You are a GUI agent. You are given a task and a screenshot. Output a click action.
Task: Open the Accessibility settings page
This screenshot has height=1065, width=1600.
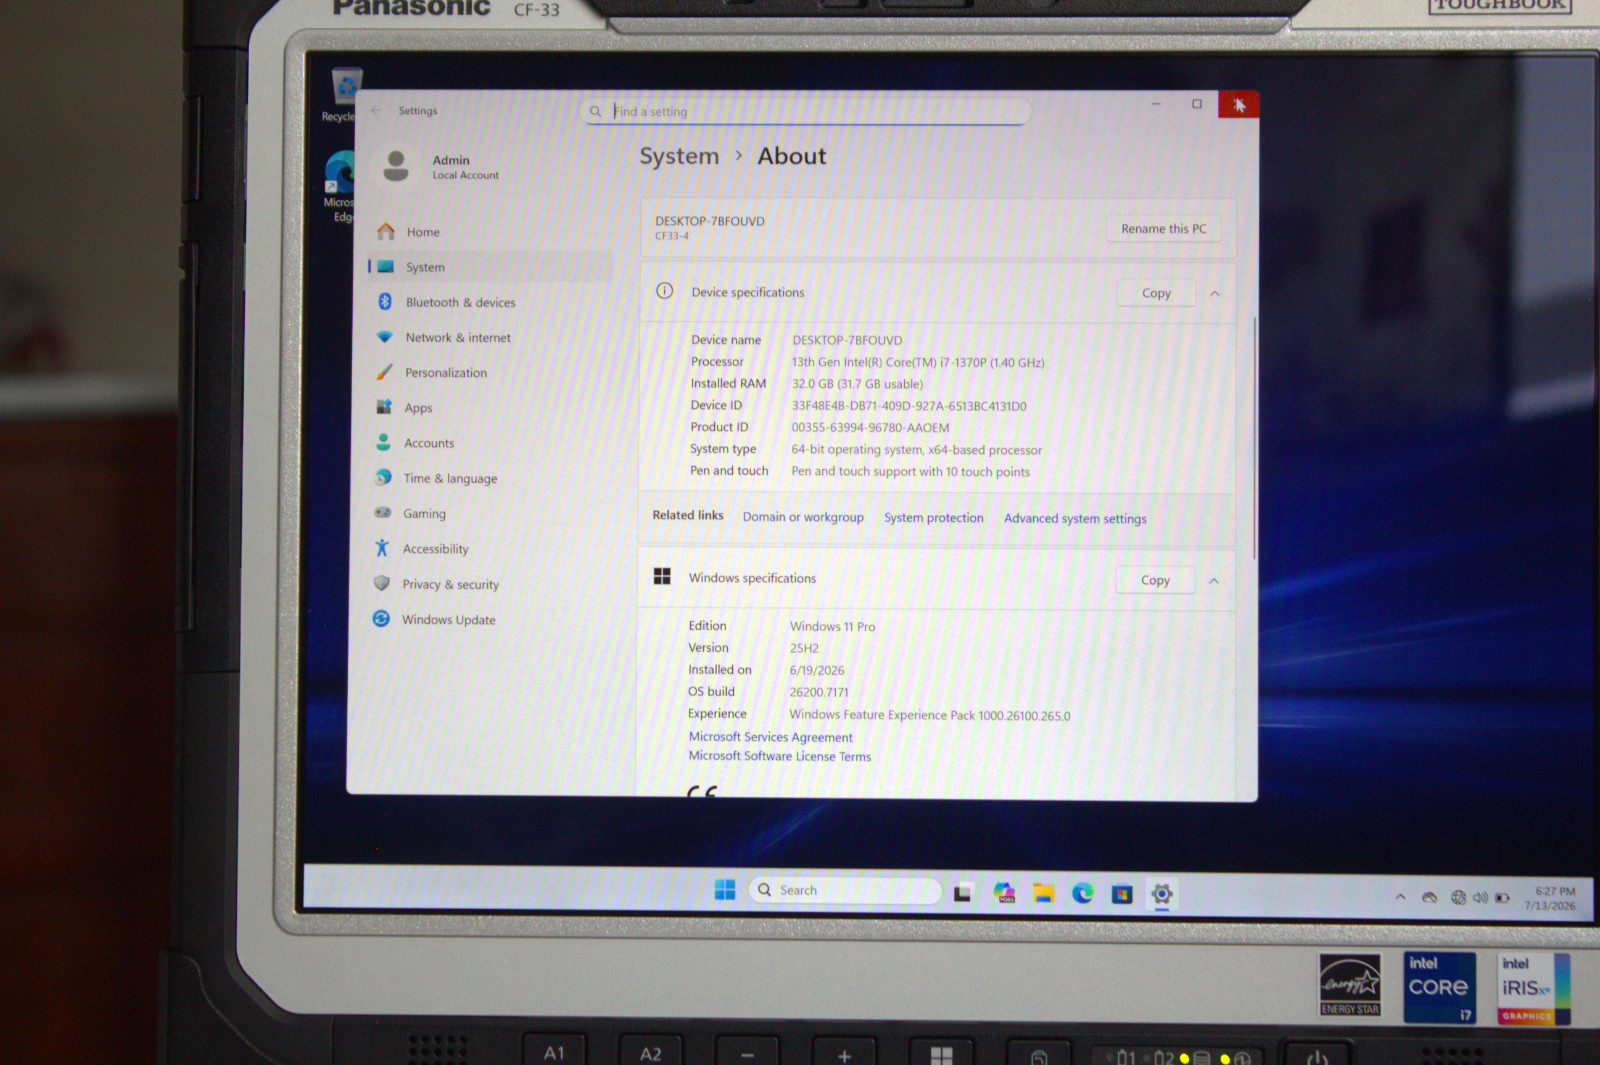click(x=422, y=549)
